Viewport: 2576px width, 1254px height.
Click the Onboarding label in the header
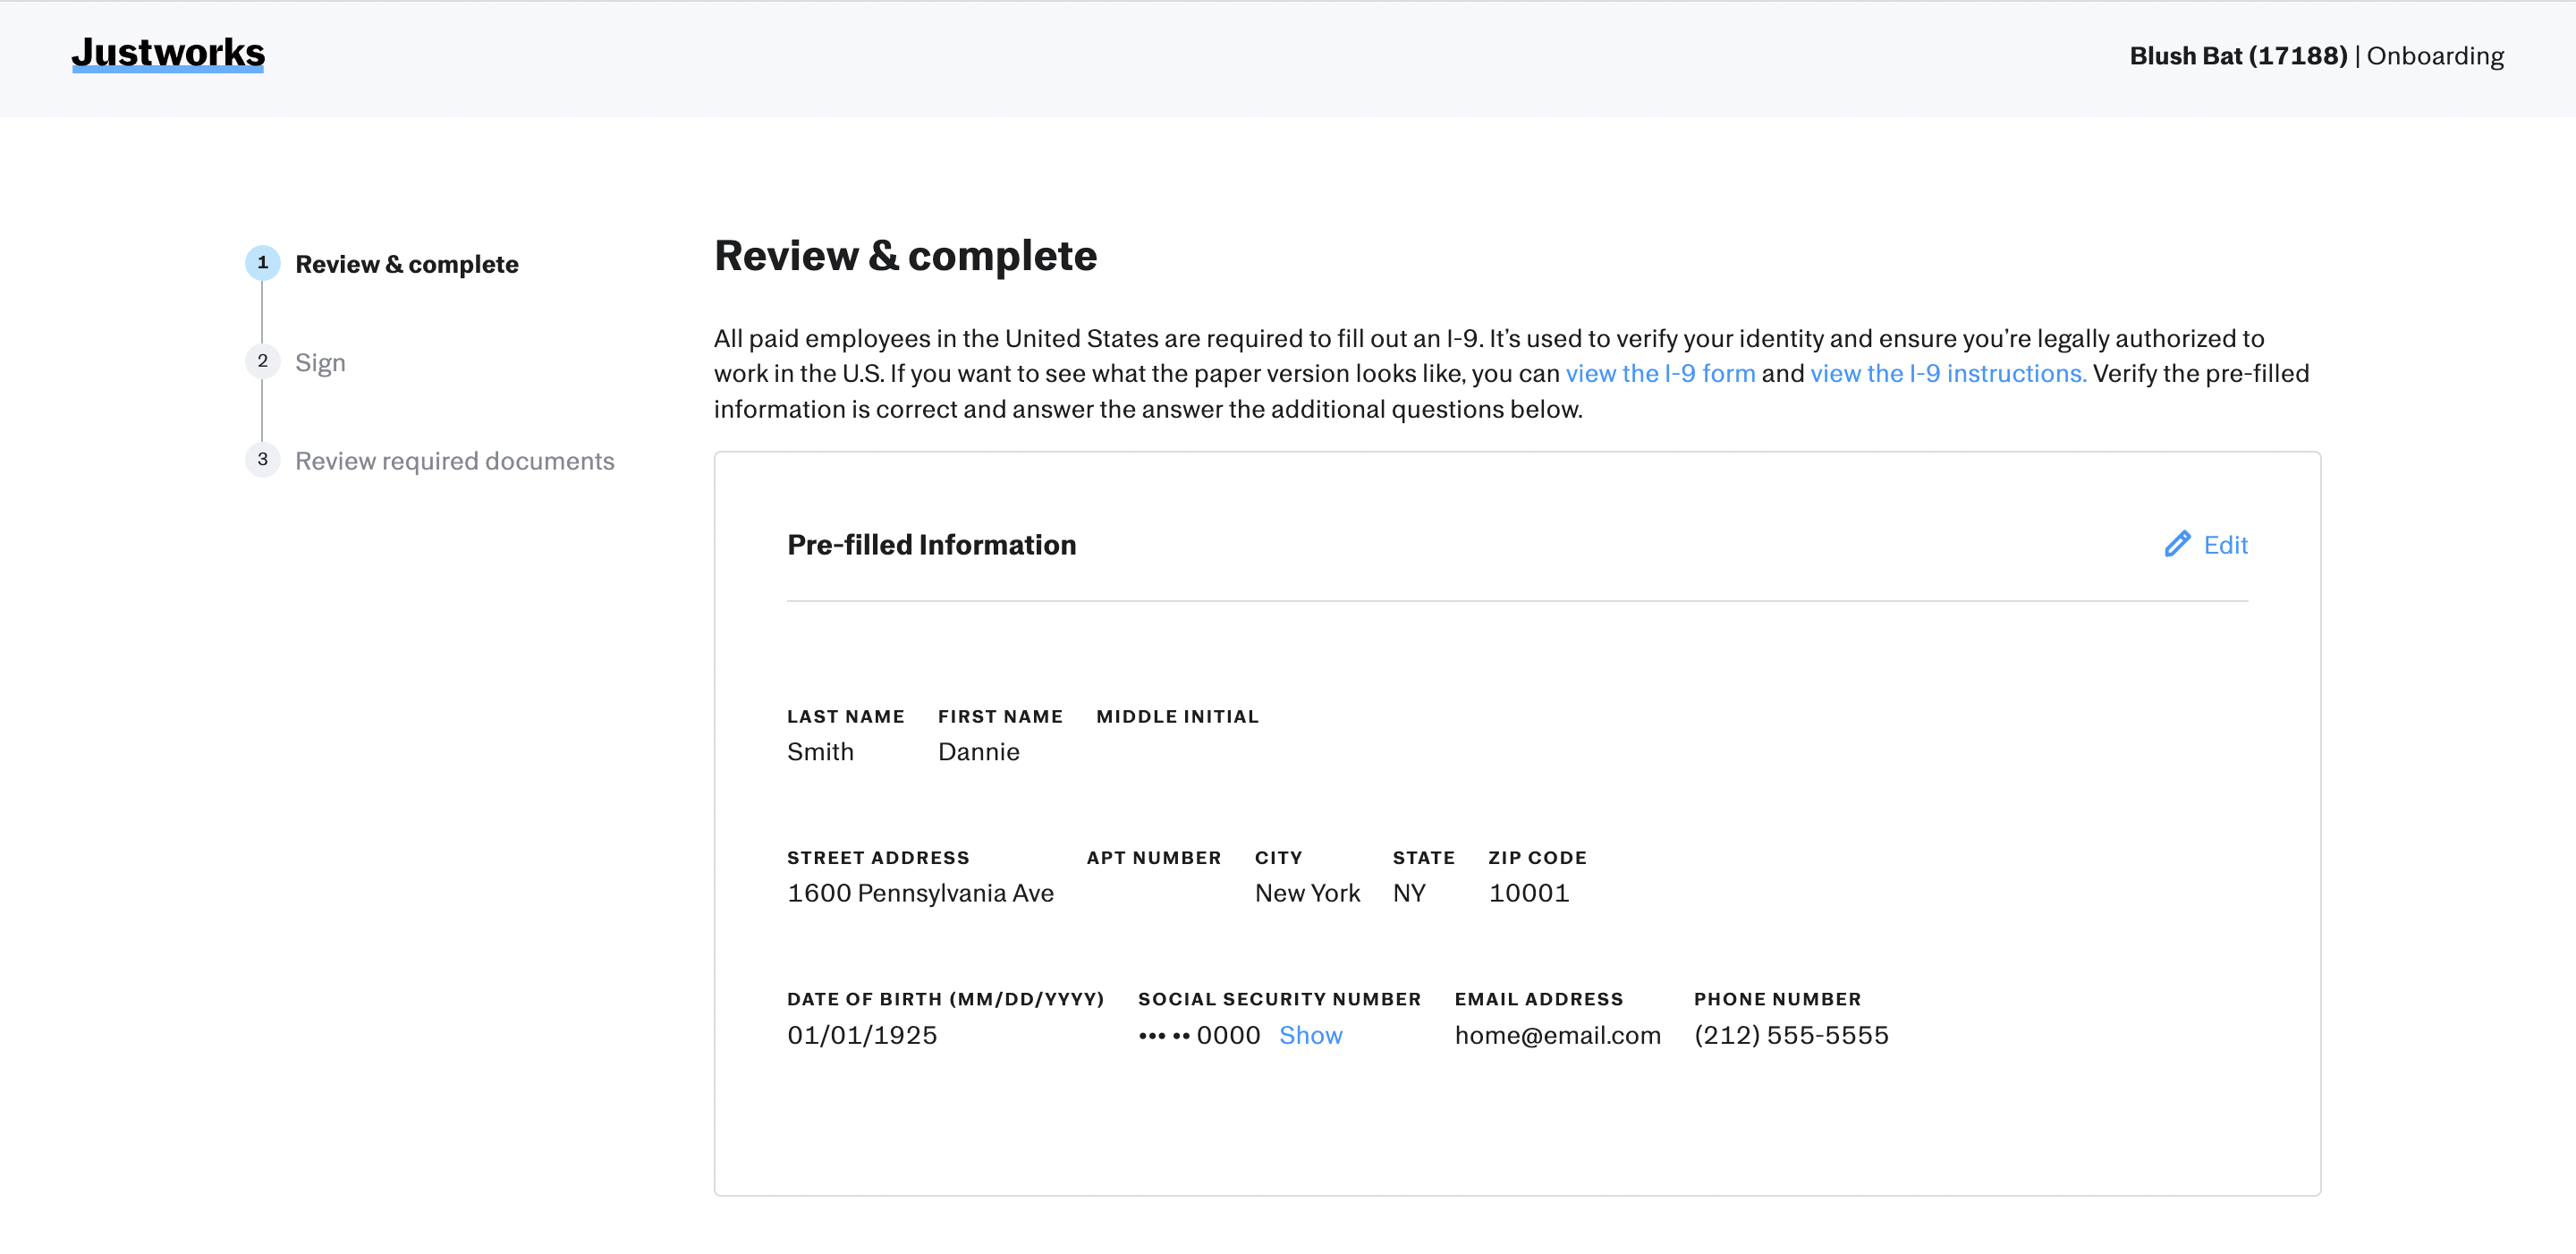coord(2435,56)
